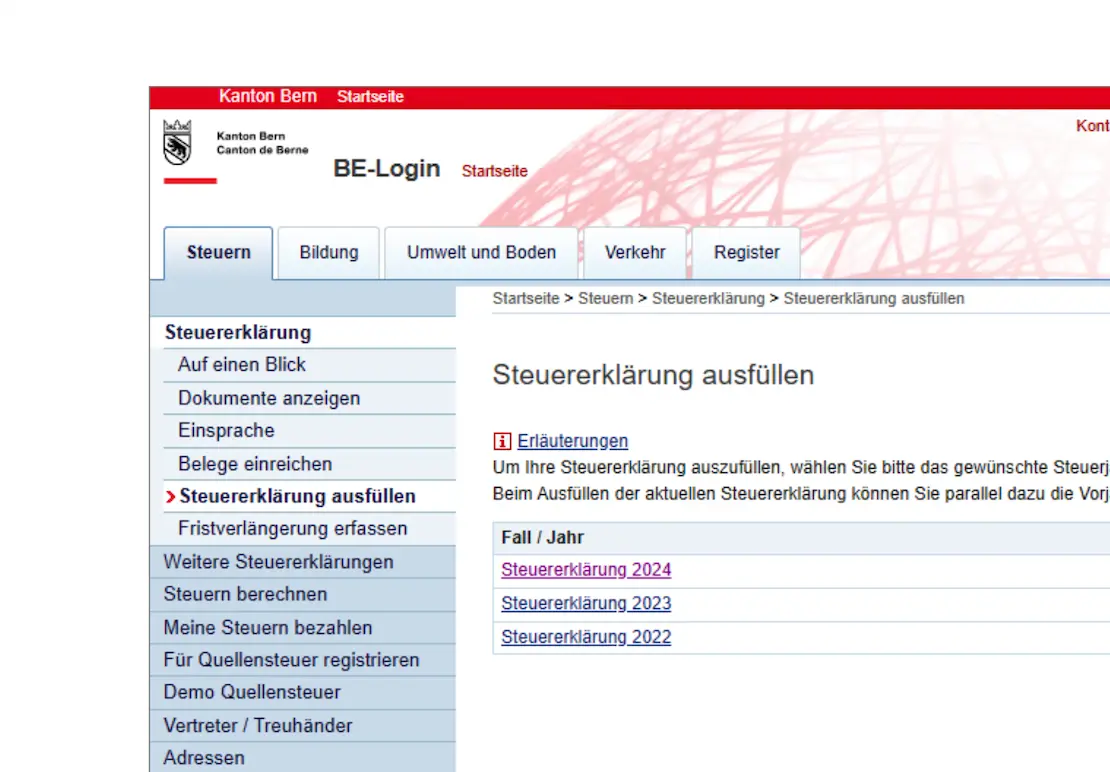The image size is (1110, 772).
Task: Select Belege einreichen in sidebar menu
Action: click(255, 464)
